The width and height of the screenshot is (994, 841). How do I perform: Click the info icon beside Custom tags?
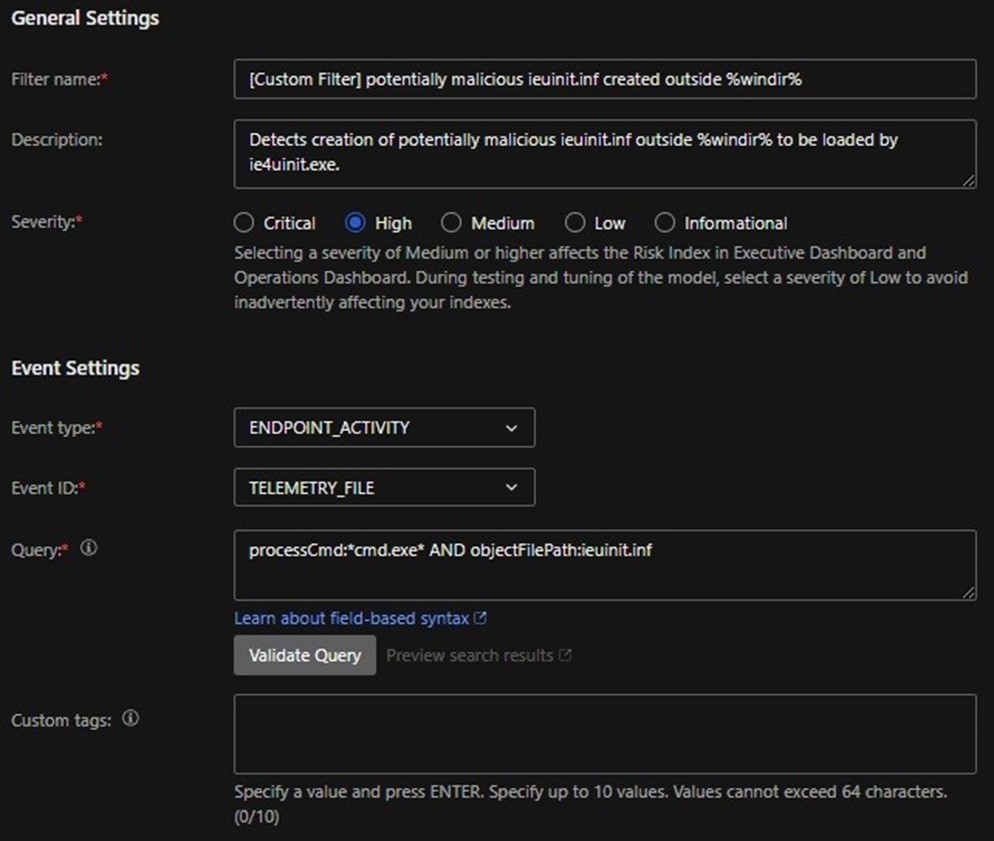pos(130,719)
